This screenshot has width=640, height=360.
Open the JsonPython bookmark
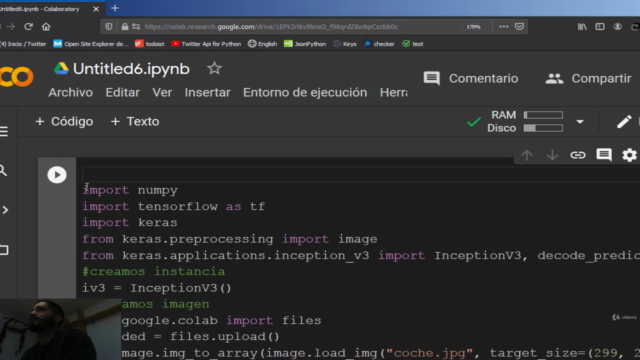click(305, 44)
